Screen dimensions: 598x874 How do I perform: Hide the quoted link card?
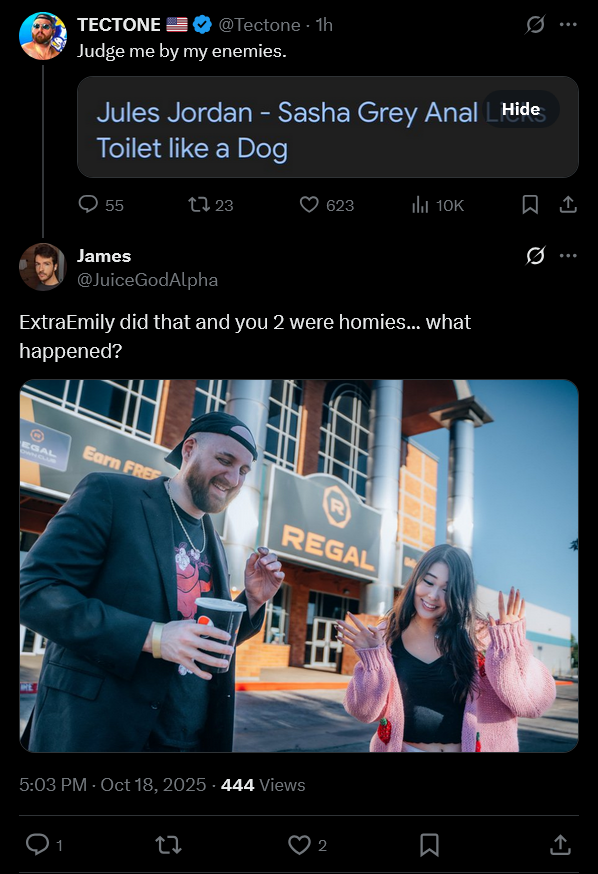521,109
